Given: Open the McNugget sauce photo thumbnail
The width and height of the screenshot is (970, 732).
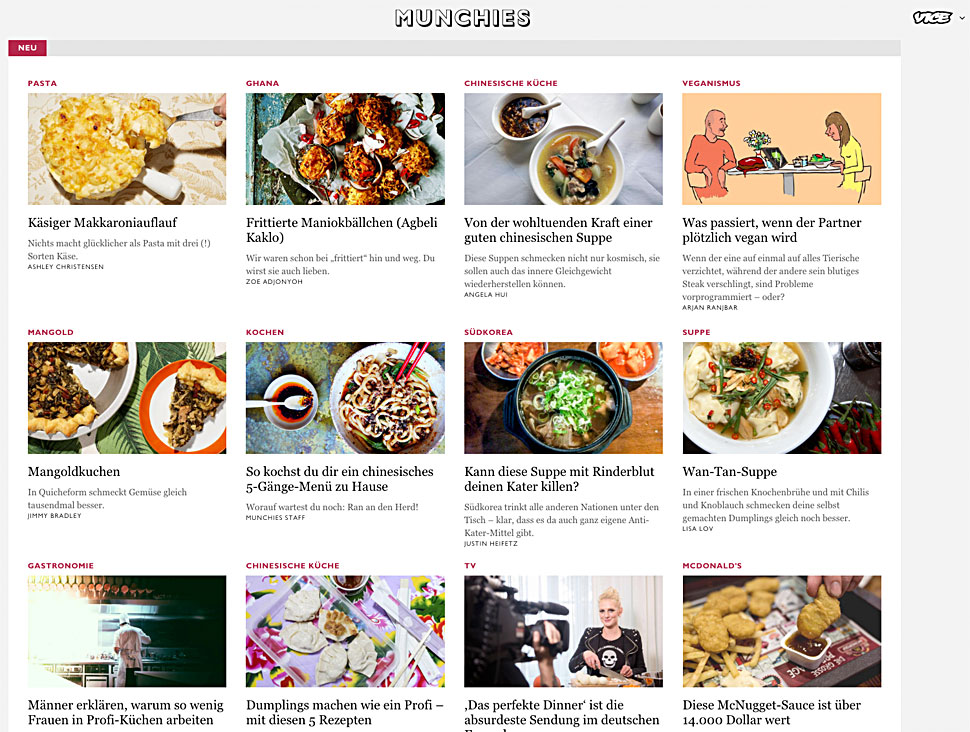Looking at the screenshot, I should click(x=781, y=631).
